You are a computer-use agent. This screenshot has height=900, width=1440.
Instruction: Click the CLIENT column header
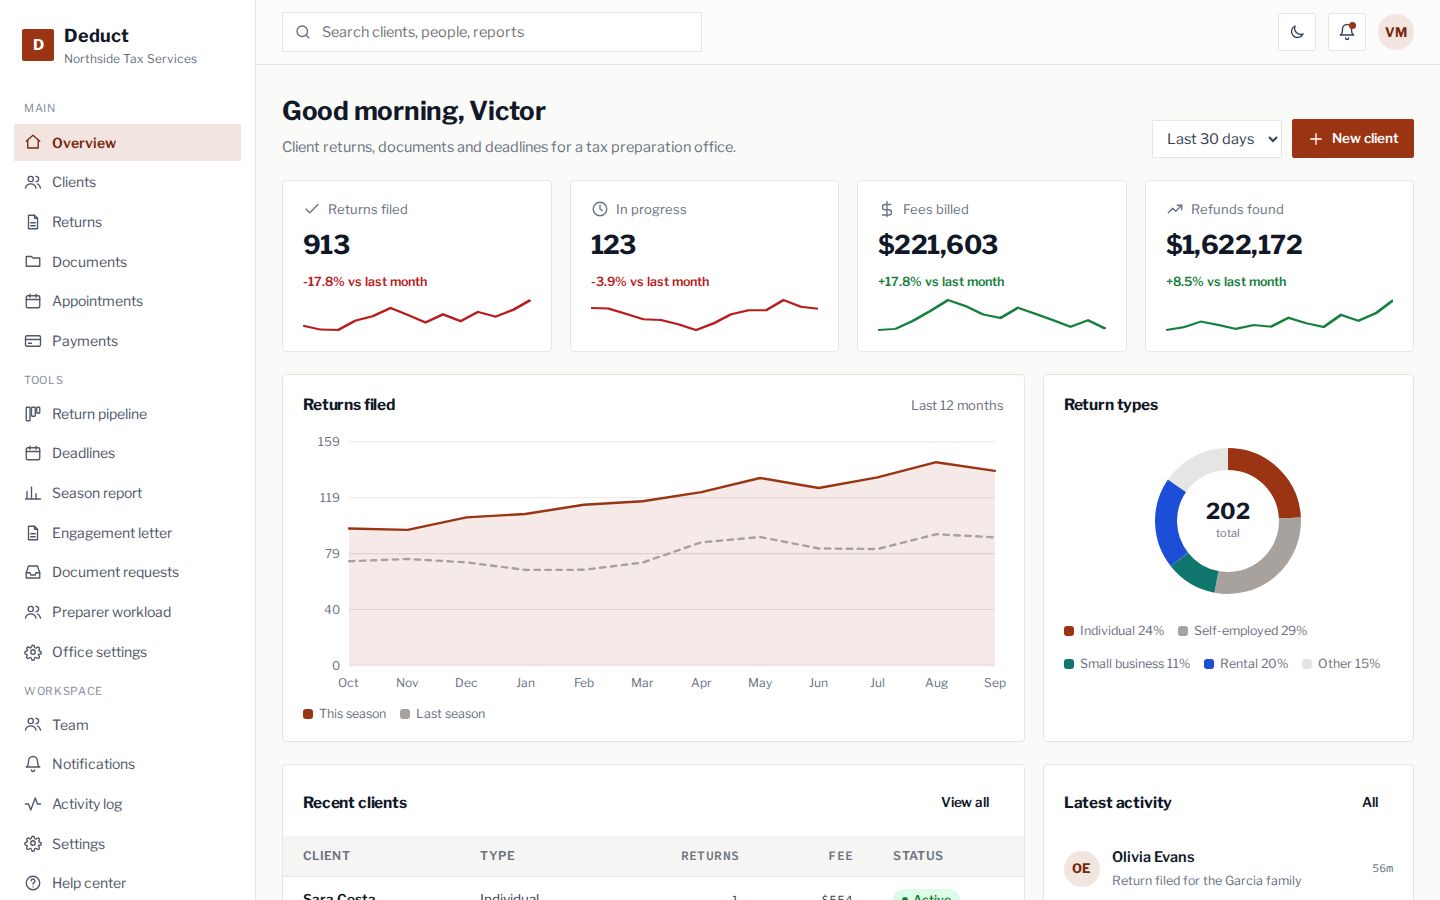click(327, 856)
